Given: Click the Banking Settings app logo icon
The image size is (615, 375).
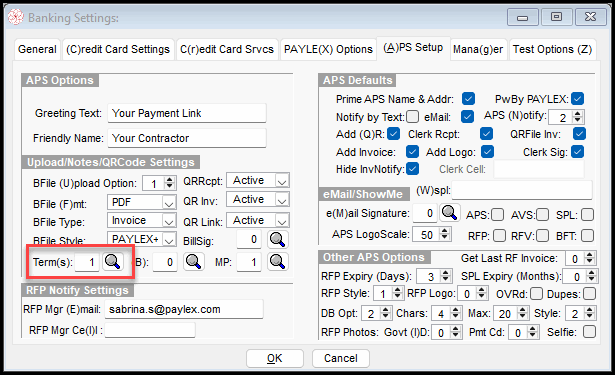Looking at the screenshot, I should (x=16, y=18).
